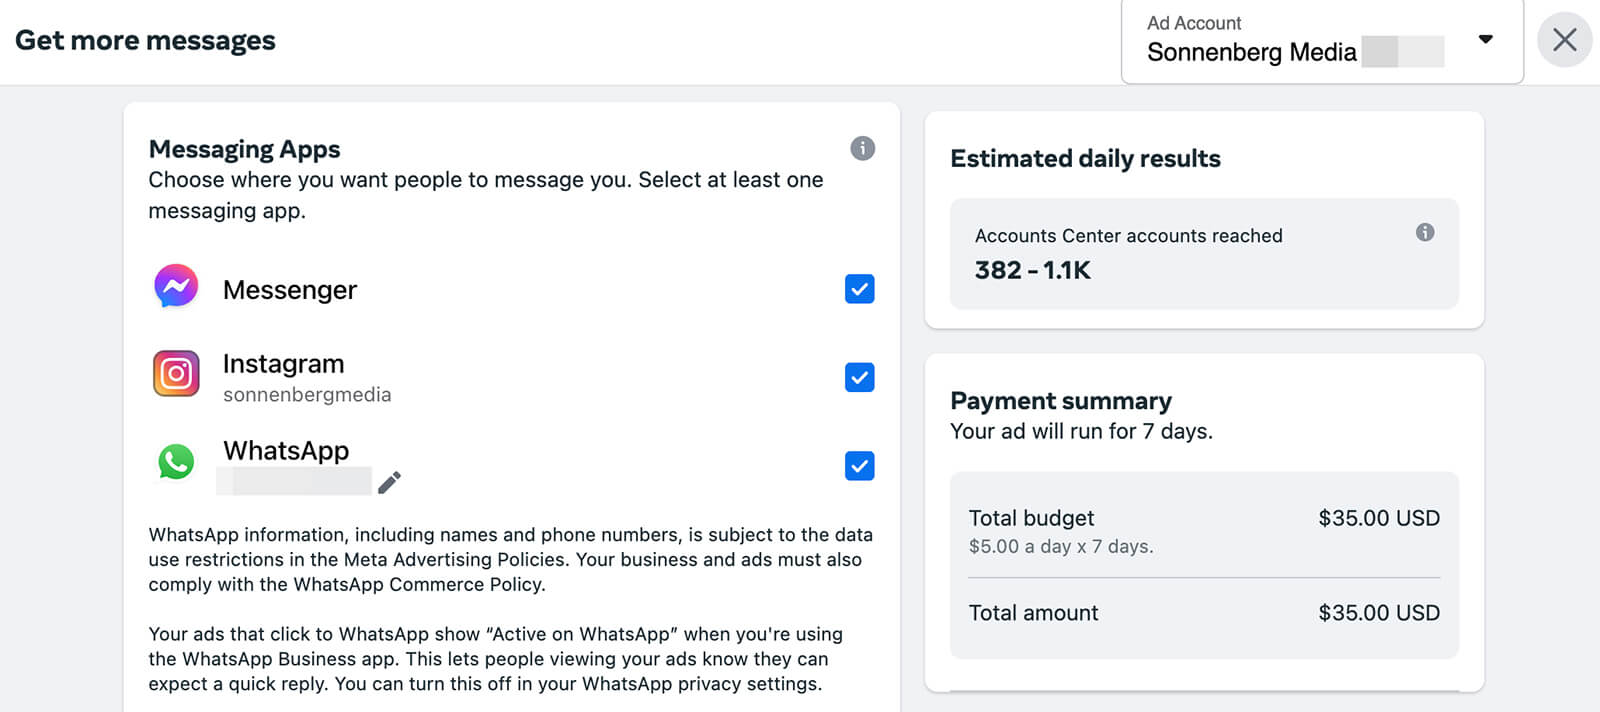Viewport: 1600px width, 712px height.
Task: Close the Get more messages dialog
Action: [1565, 40]
